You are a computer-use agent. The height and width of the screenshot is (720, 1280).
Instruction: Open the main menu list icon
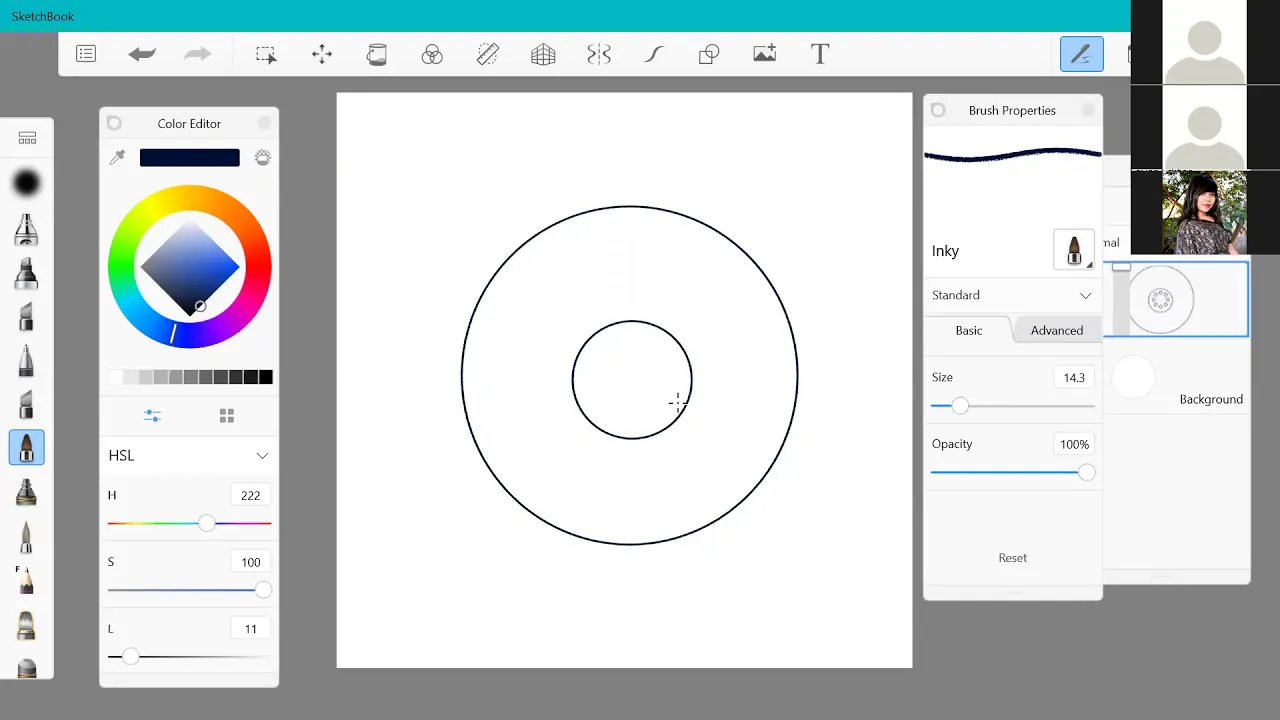point(86,54)
